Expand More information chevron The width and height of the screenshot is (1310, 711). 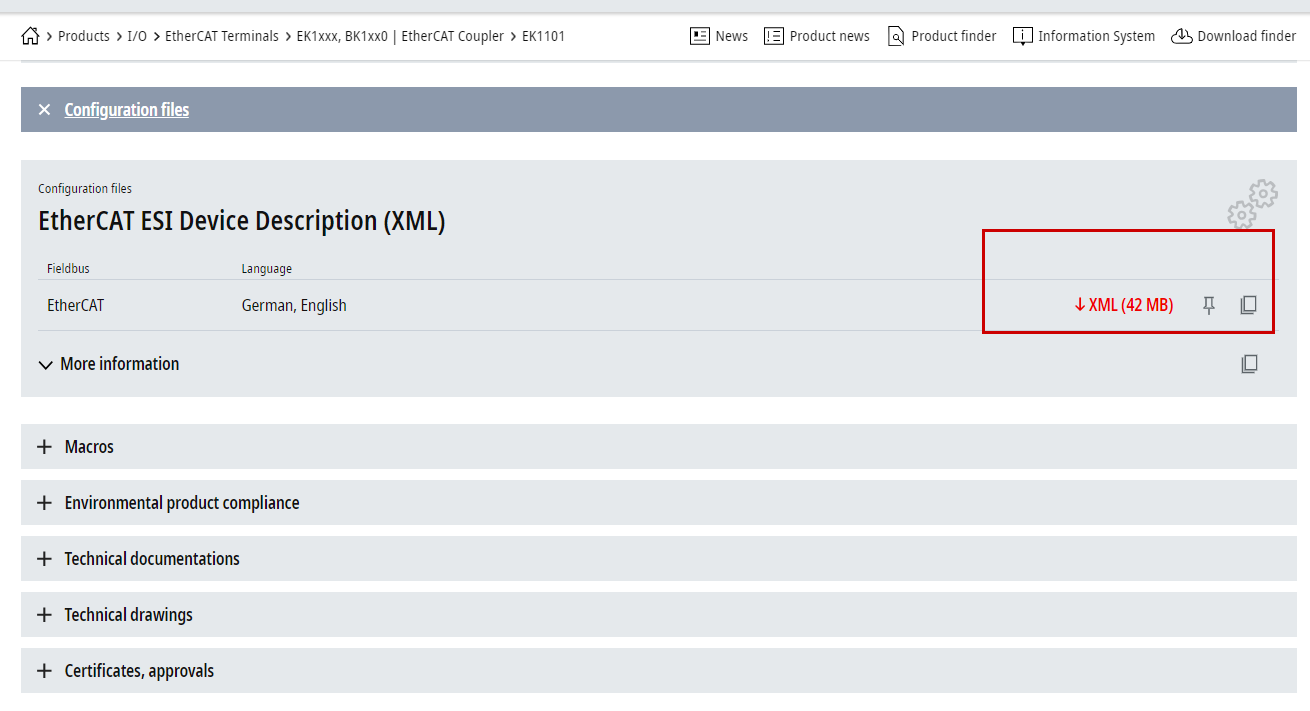[x=45, y=365]
